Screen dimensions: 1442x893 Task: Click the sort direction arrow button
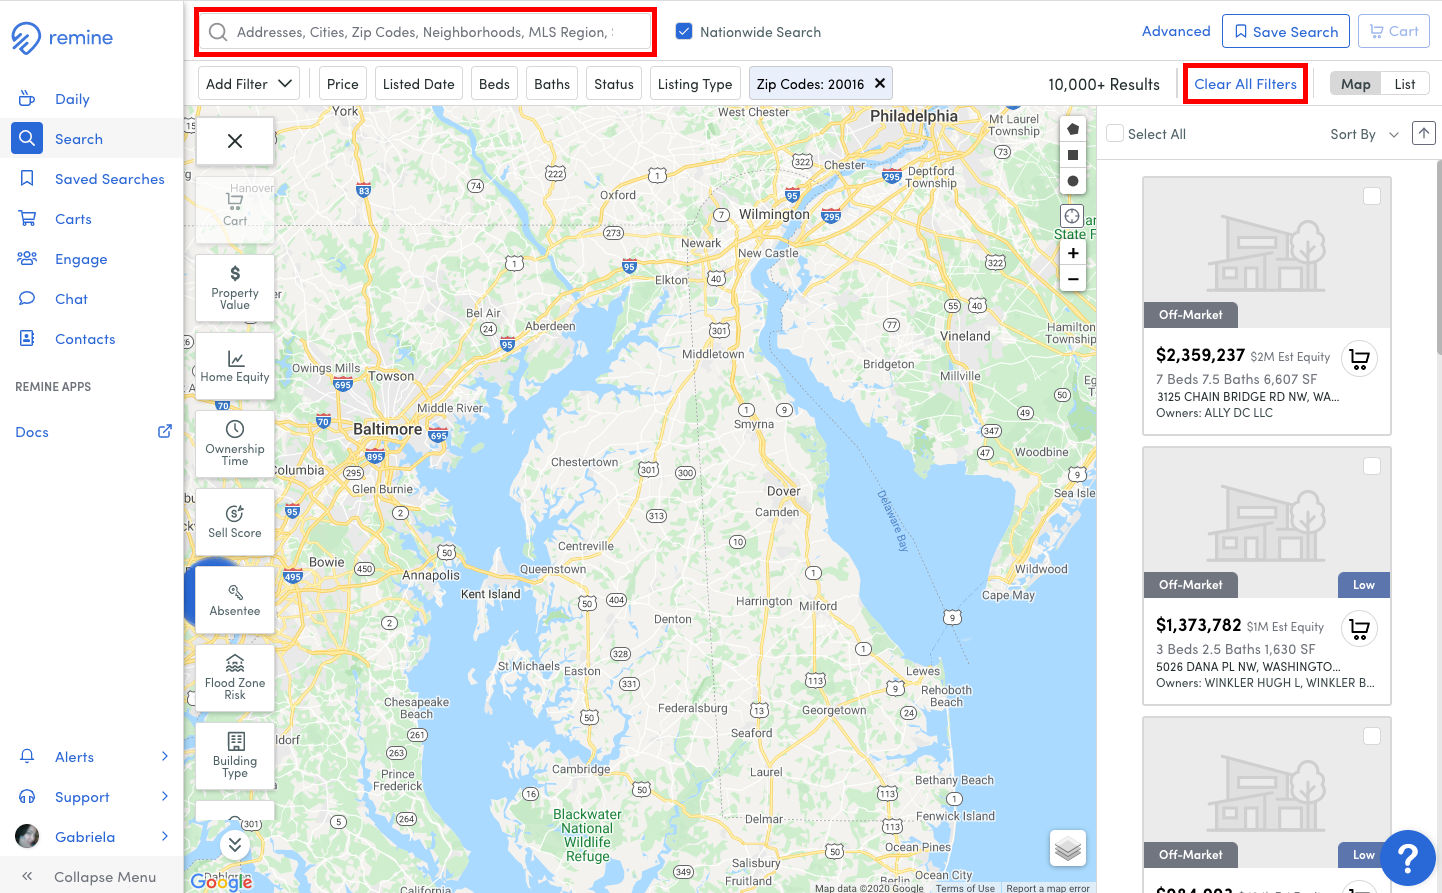coord(1424,133)
